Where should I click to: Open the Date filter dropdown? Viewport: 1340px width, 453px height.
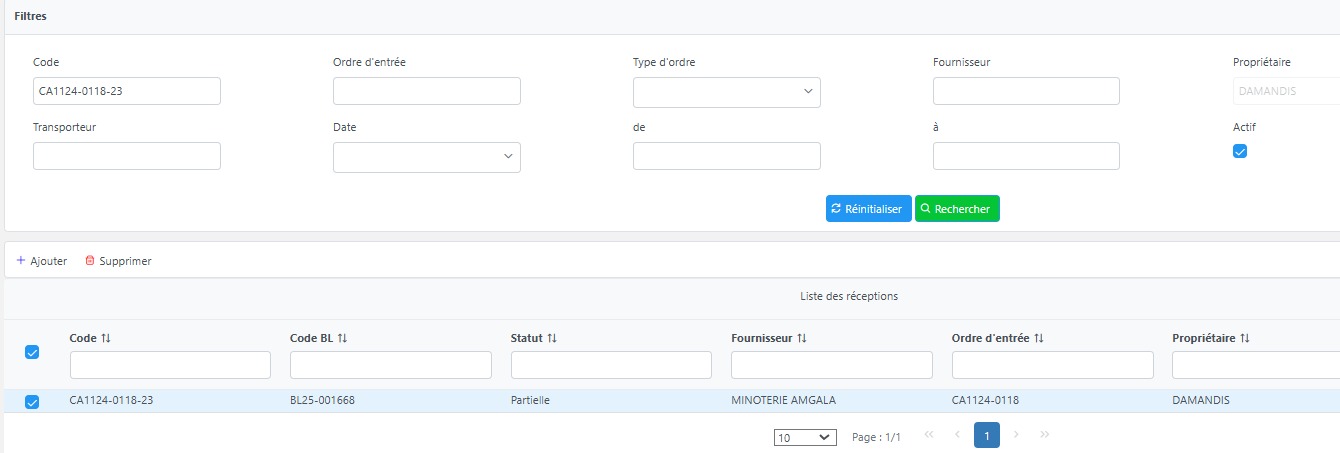pyautogui.click(x=427, y=157)
